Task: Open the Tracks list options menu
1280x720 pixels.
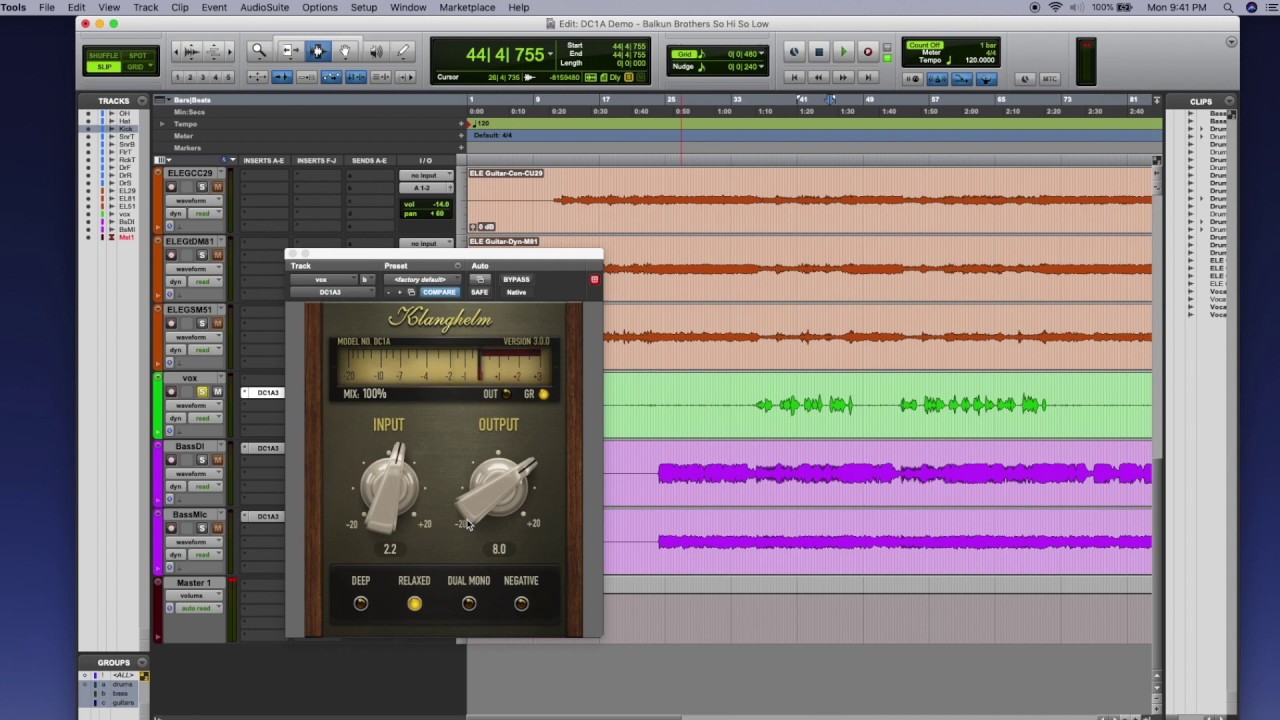Action: click(x=142, y=100)
